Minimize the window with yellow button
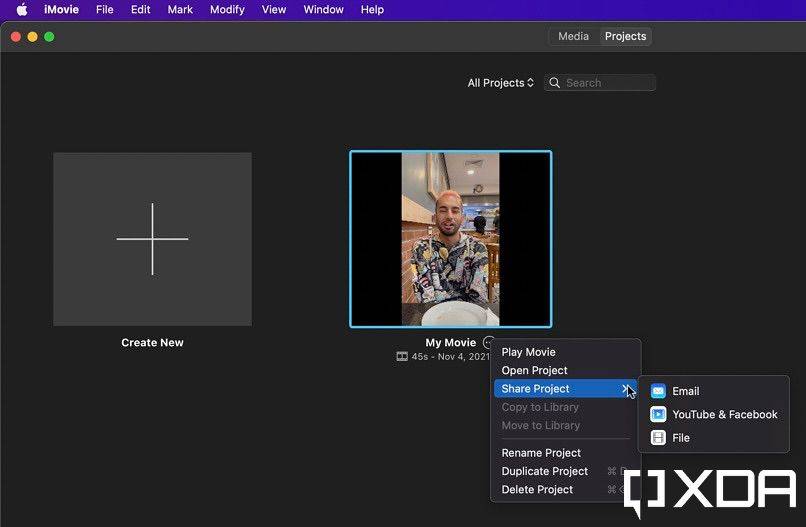The height and width of the screenshot is (527, 806). point(32,37)
